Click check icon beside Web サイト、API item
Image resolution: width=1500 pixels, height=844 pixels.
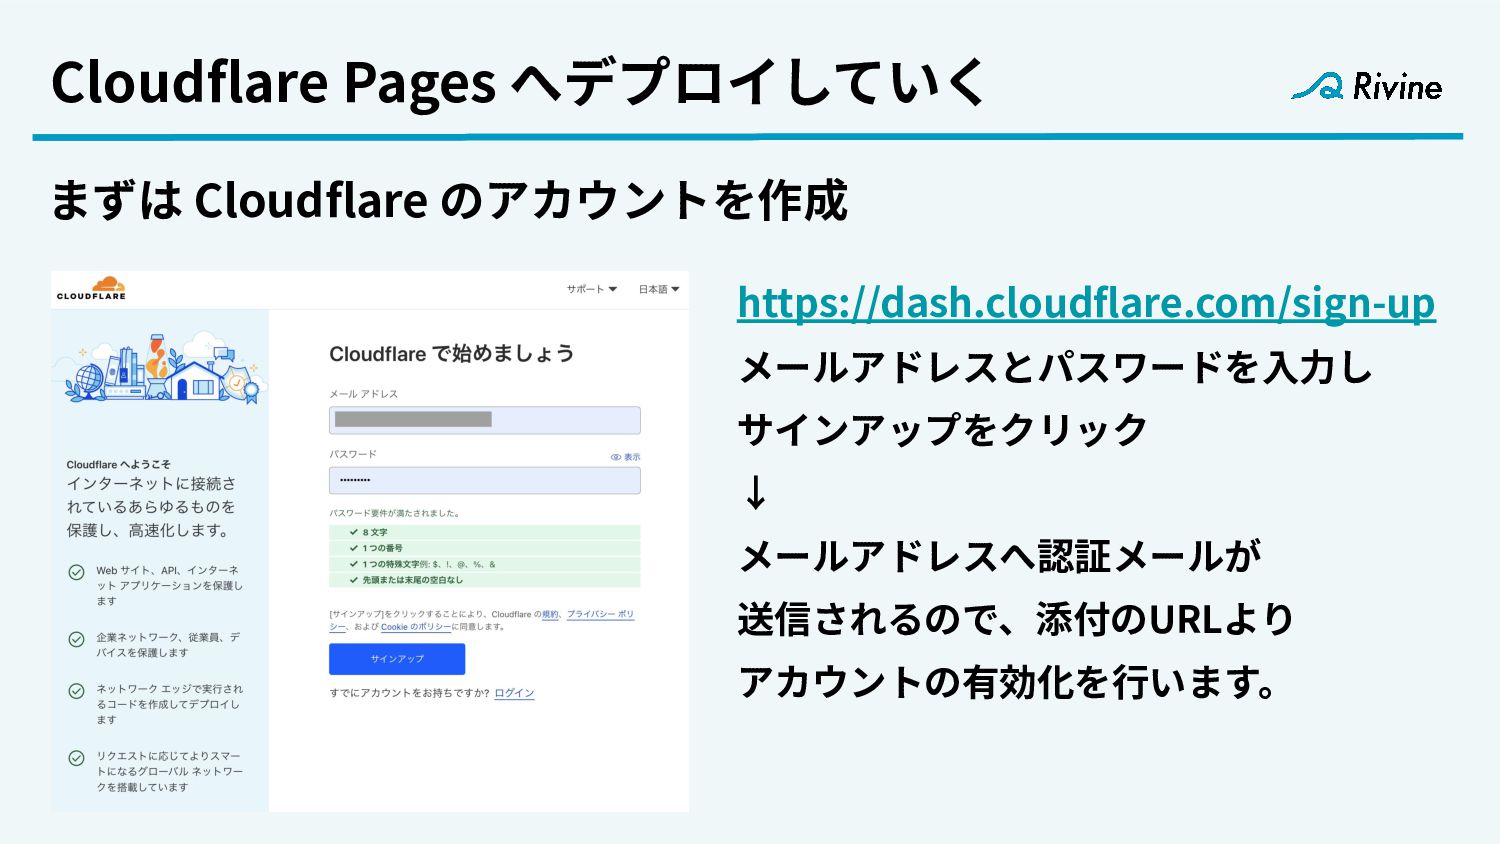tap(76, 572)
